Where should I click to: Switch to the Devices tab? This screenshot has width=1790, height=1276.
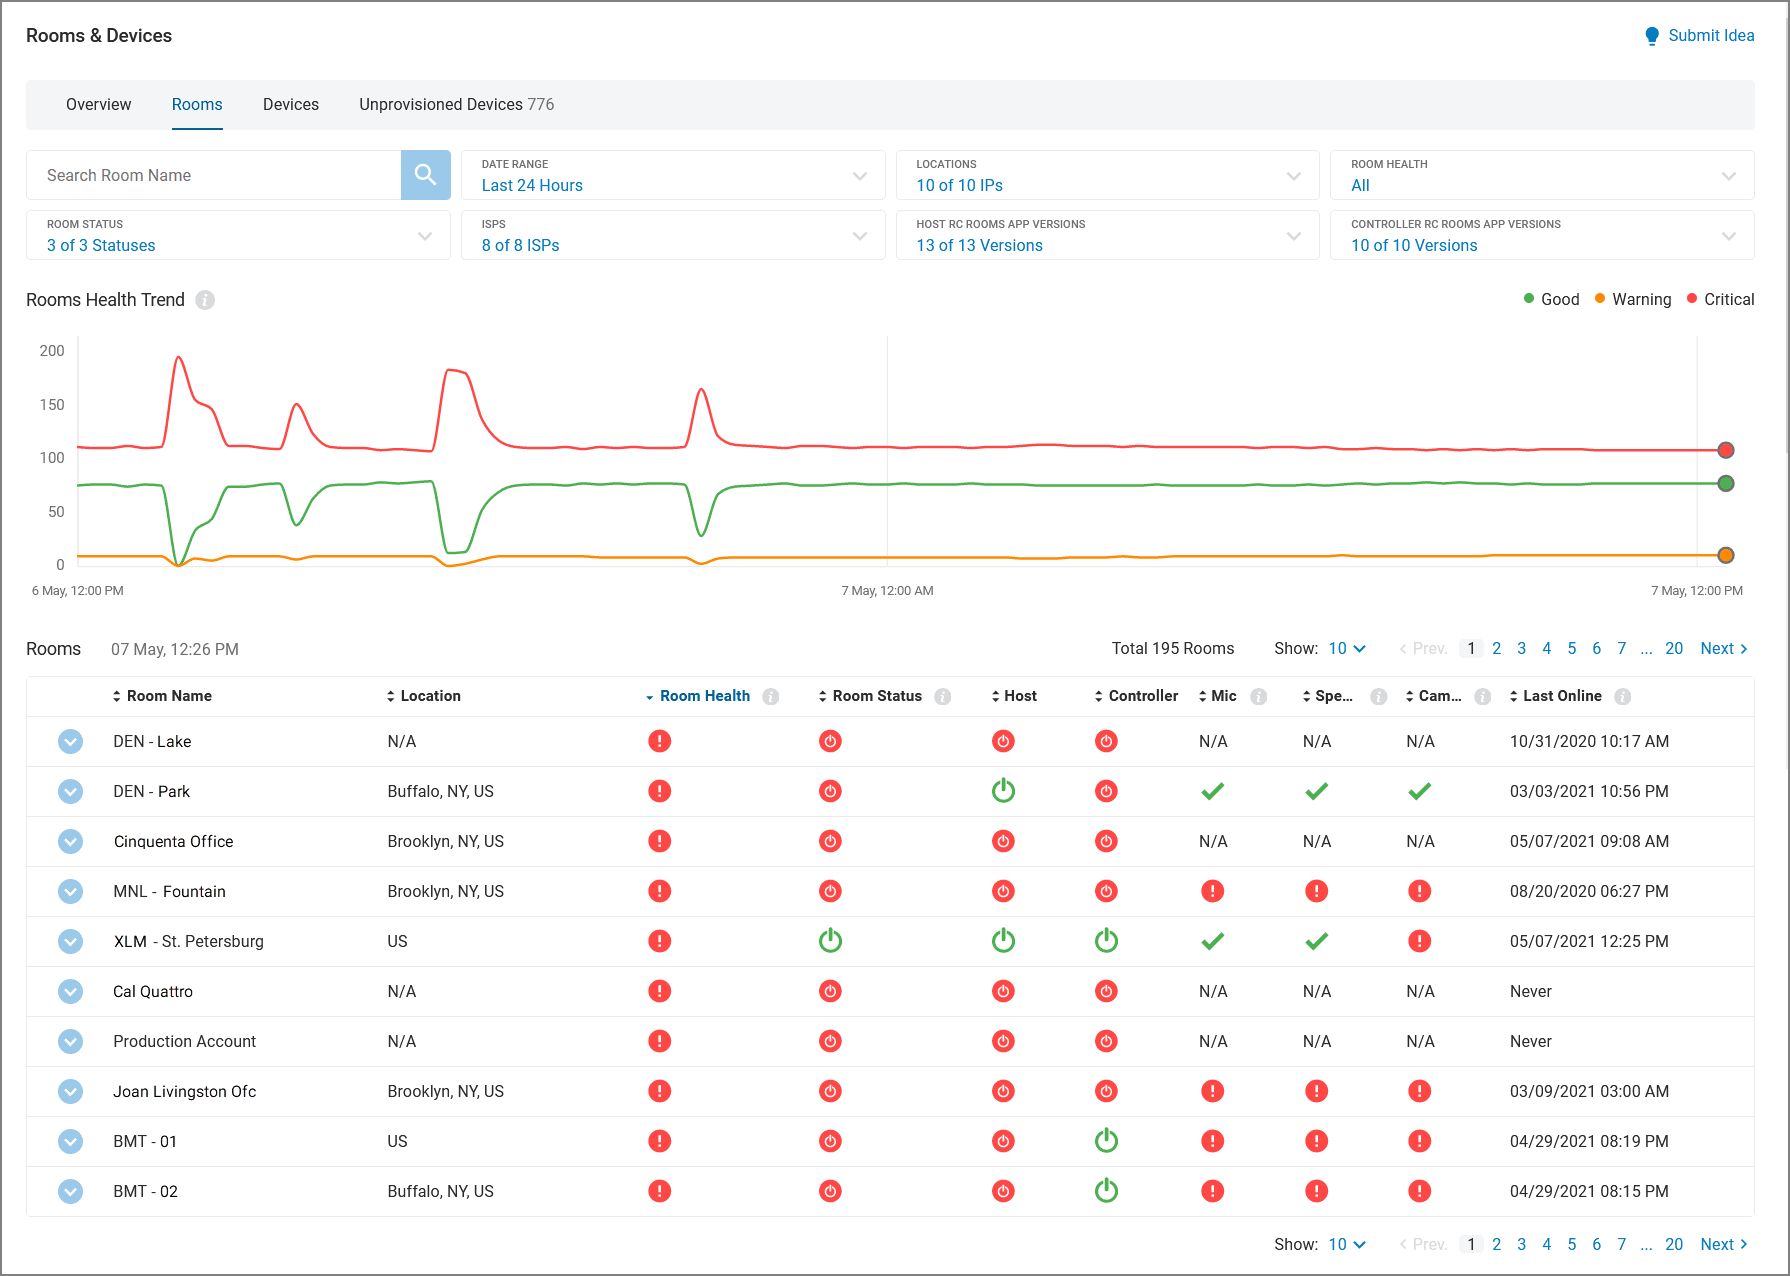pyautogui.click(x=290, y=104)
